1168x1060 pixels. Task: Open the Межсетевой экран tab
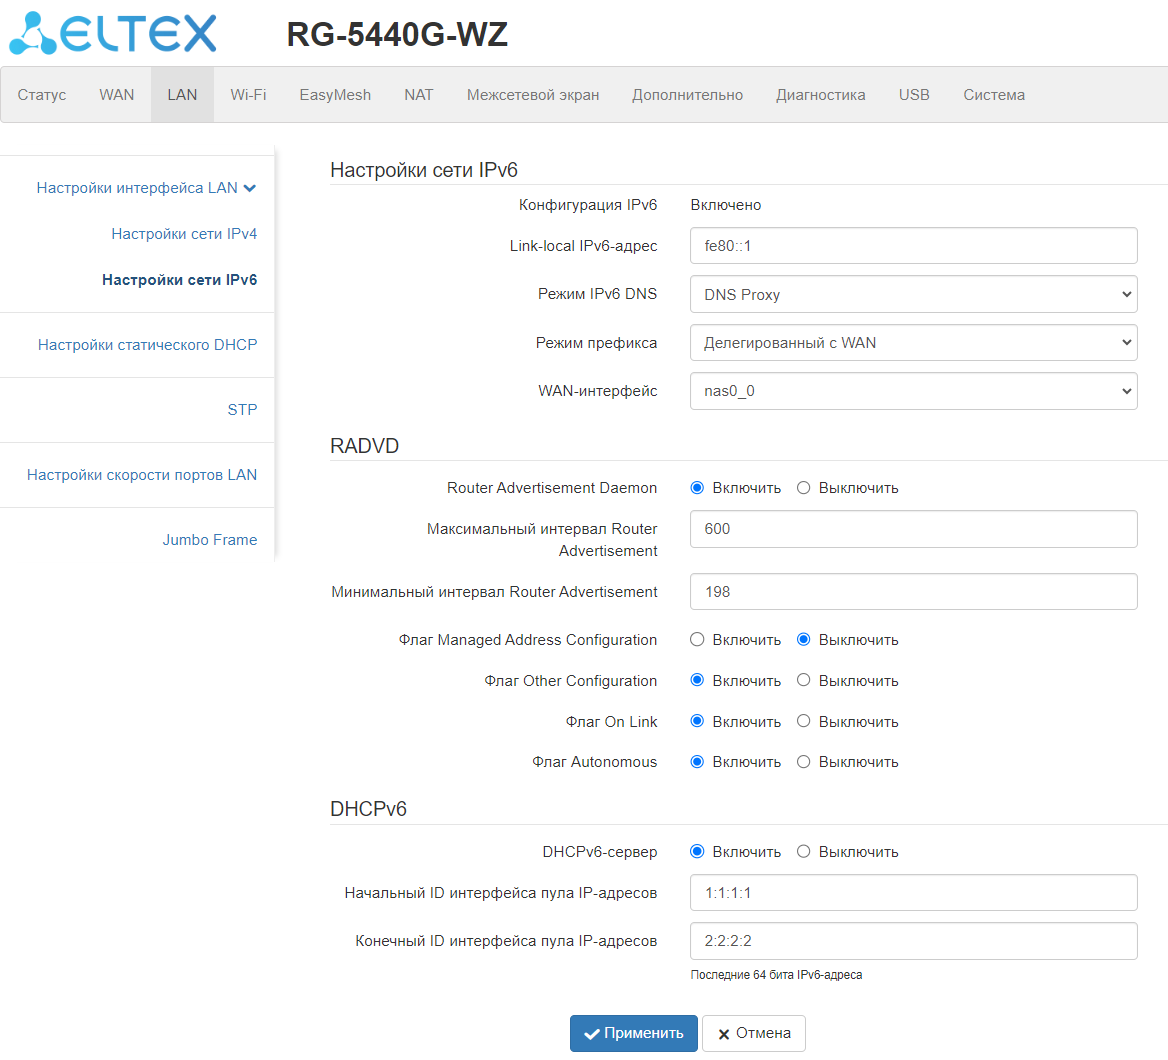[x=533, y=95]
